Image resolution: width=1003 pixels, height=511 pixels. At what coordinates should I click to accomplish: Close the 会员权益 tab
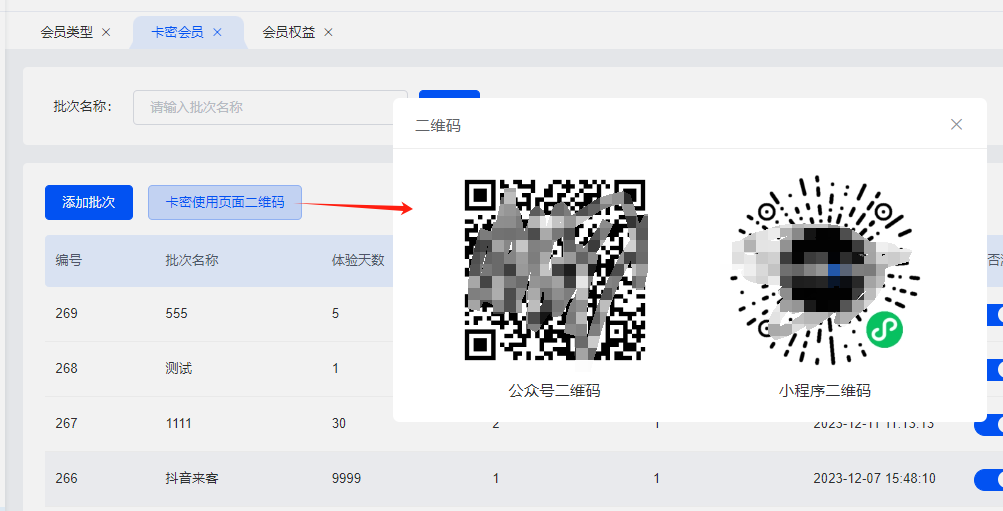328,32
